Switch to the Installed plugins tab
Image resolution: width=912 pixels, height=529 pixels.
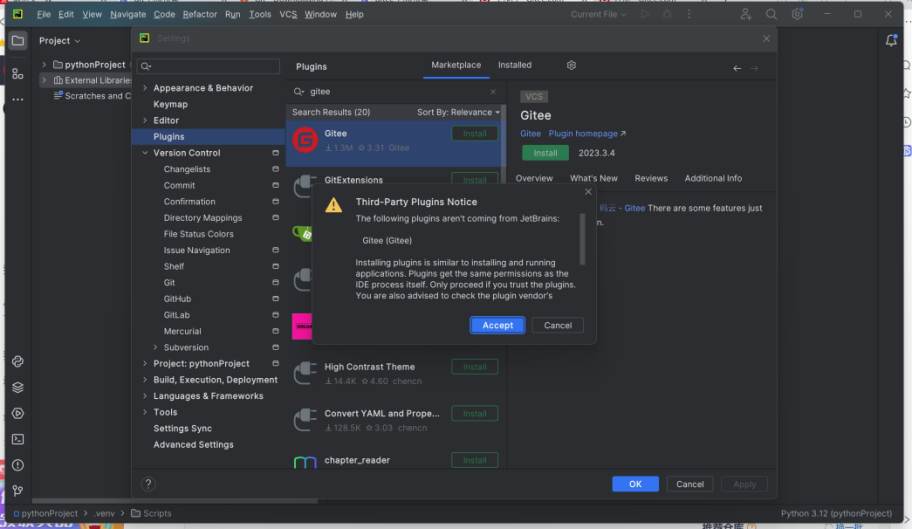(515, 65)
